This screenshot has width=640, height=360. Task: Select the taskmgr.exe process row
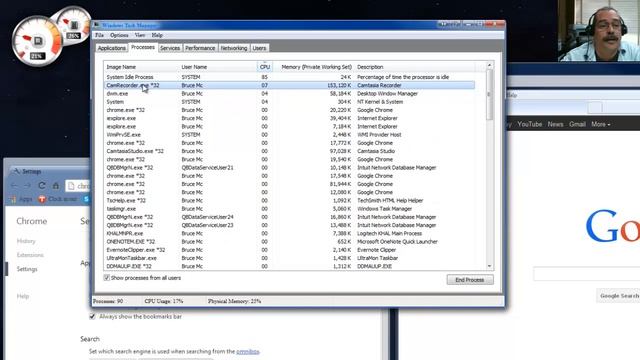click(289, 209)
